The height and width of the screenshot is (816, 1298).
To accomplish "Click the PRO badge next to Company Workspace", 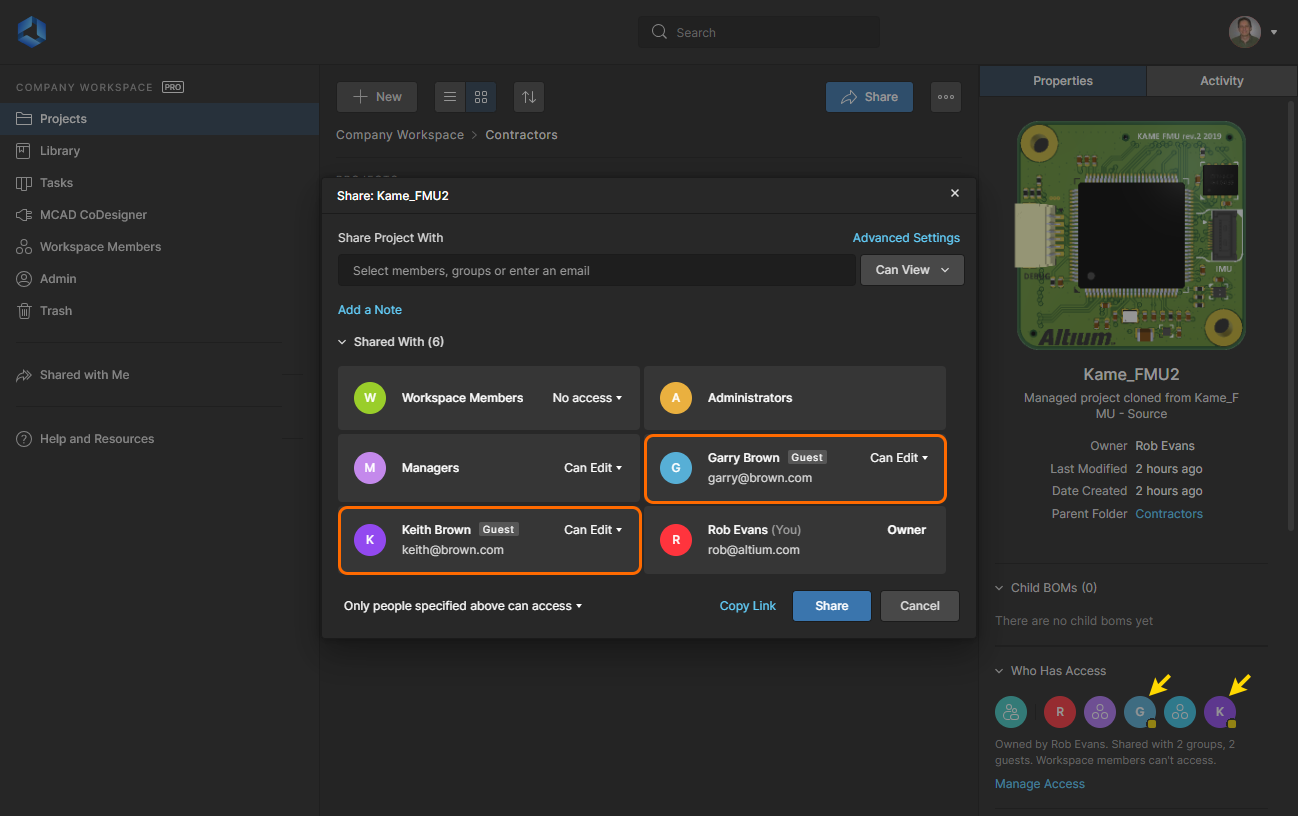I will click(x=173, y=87).
